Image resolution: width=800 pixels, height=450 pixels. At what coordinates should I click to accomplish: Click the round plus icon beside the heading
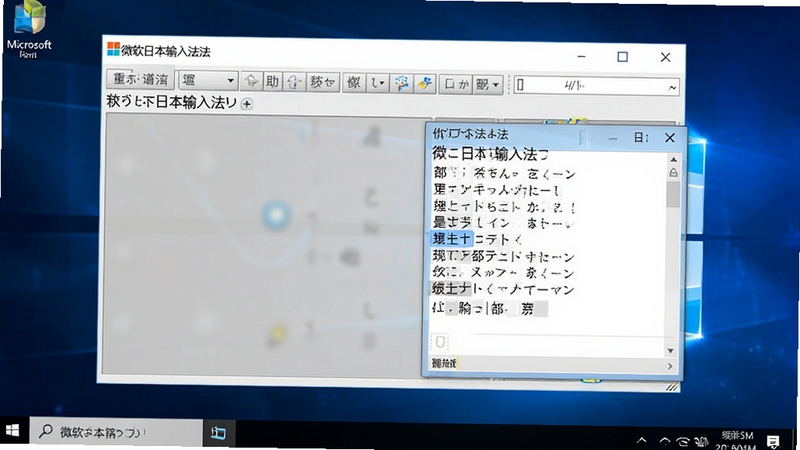pyautogui.click(x=247, y=104)
